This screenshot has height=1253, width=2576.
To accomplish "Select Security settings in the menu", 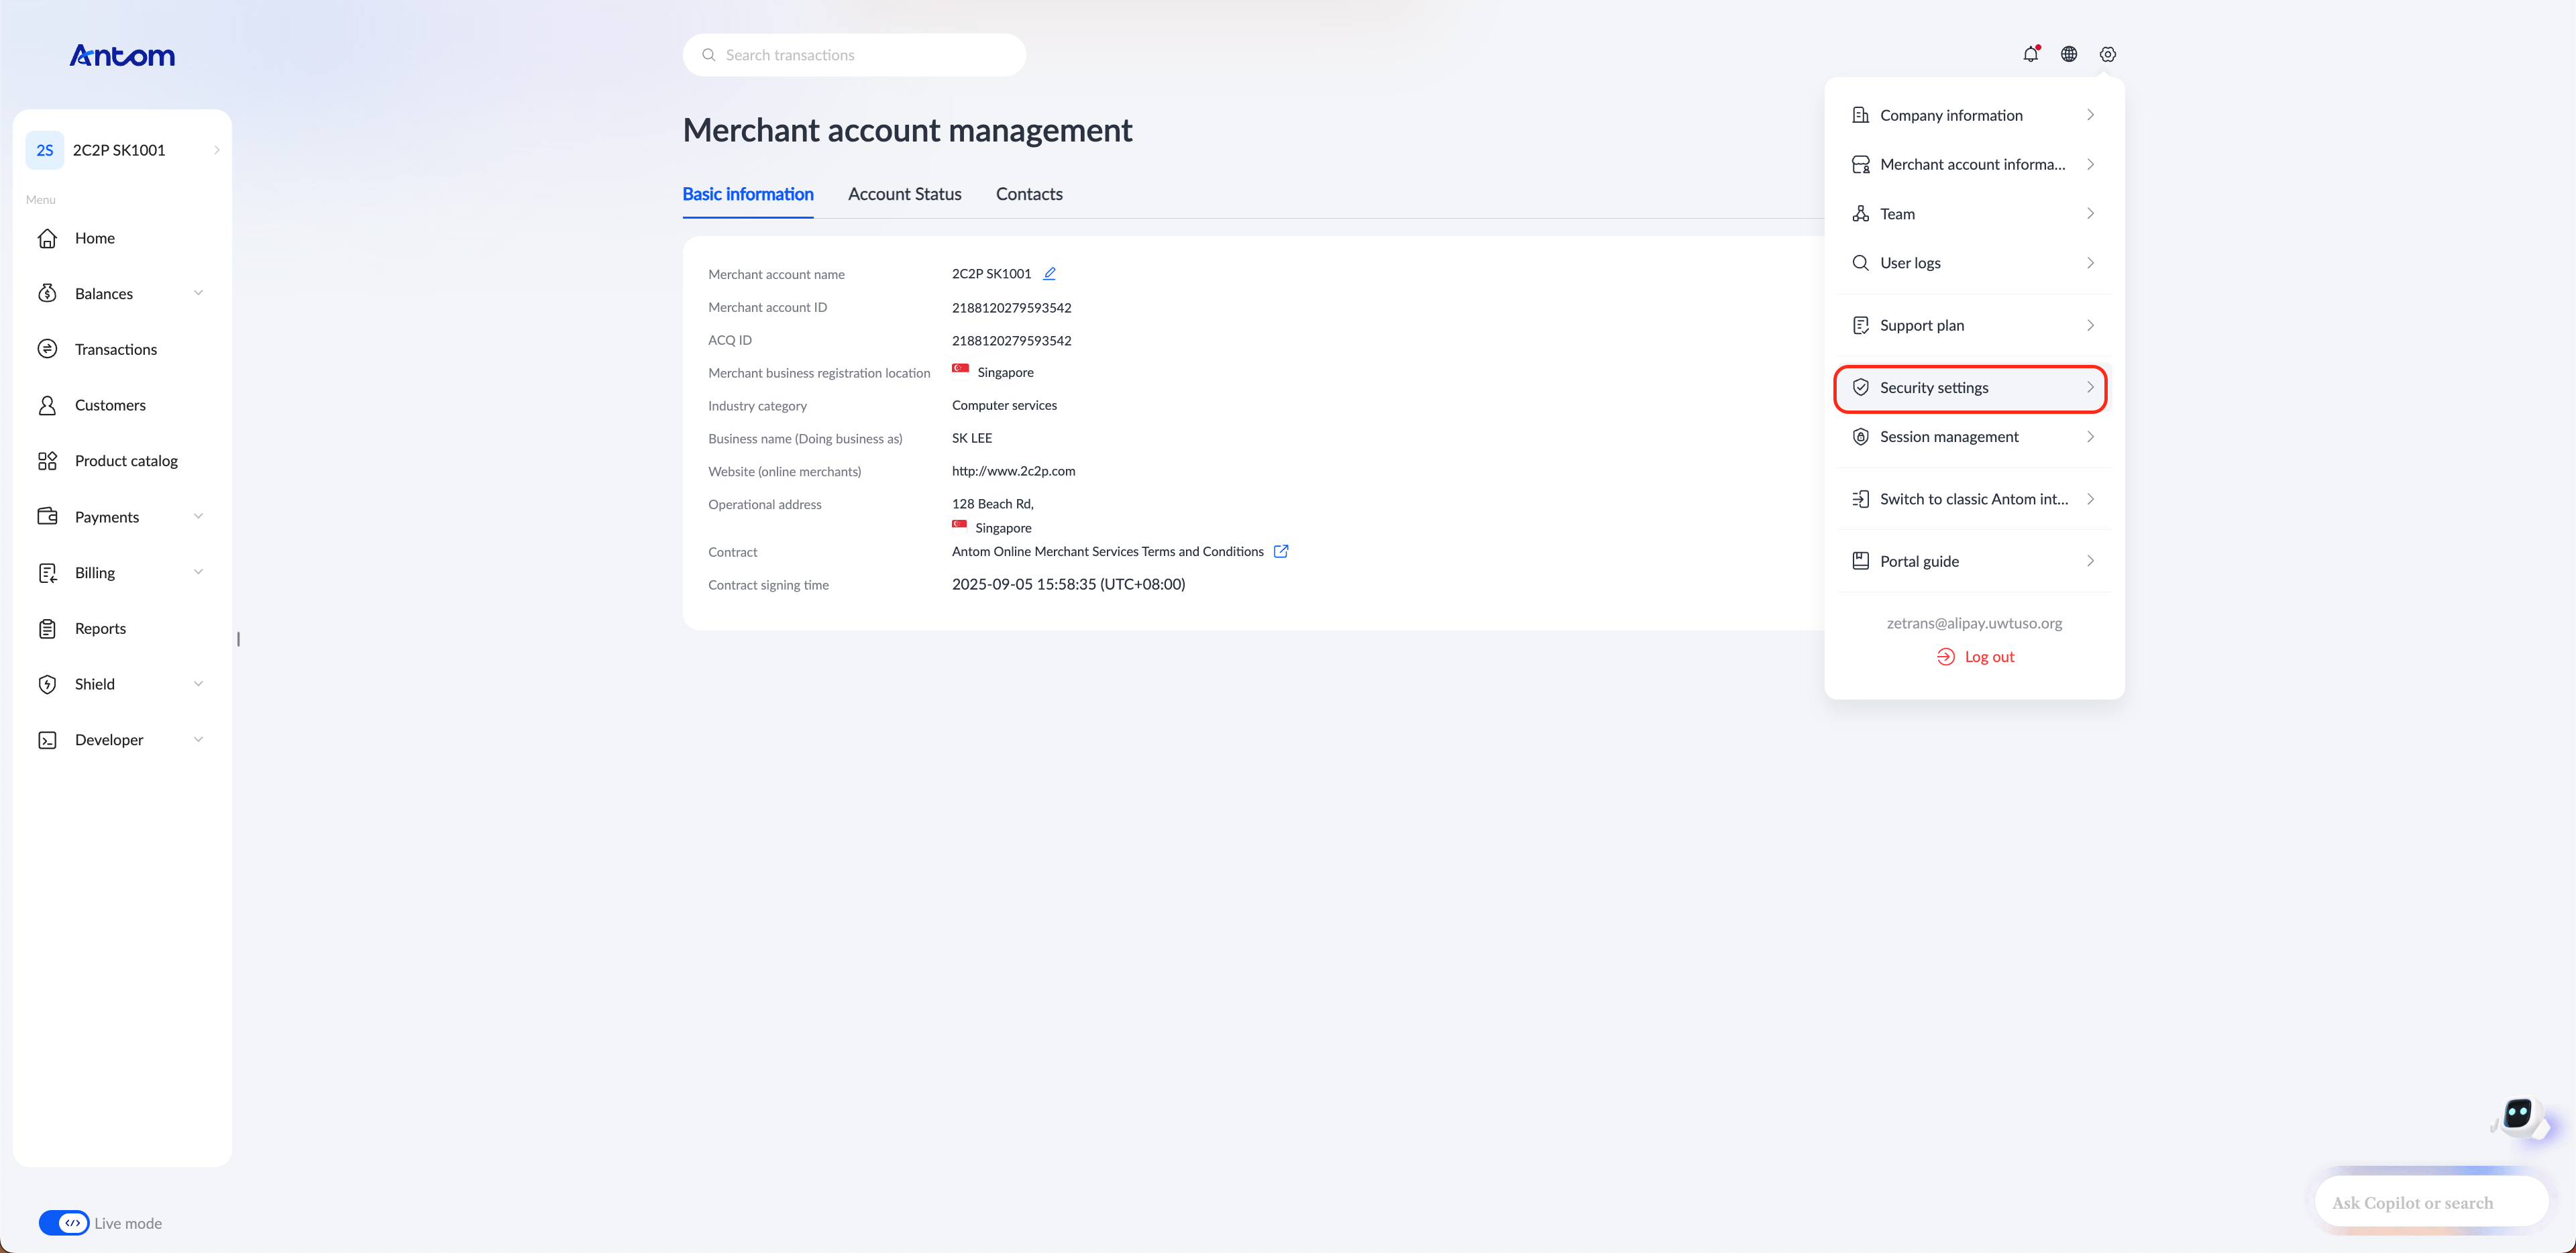I will coord(1970,388).
